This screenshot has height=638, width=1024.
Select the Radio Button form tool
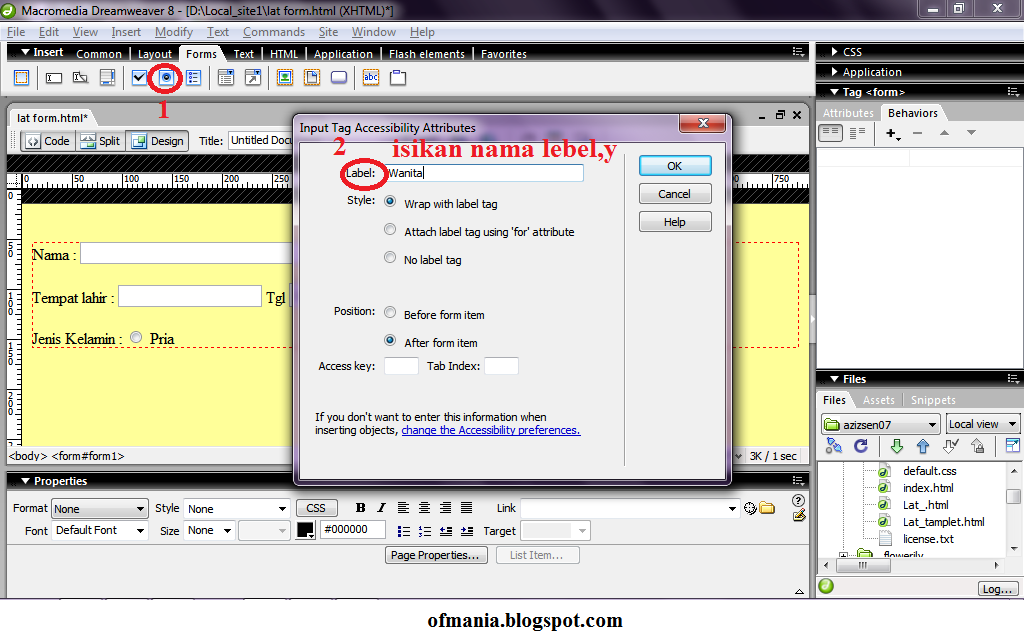point(164,77)
